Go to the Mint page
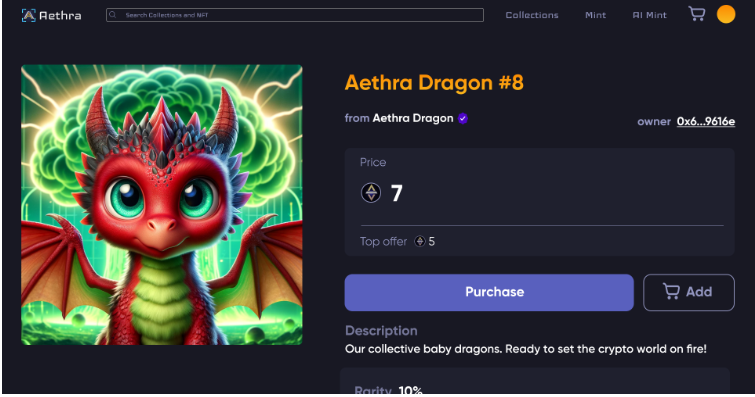 [x=595, y=15]
